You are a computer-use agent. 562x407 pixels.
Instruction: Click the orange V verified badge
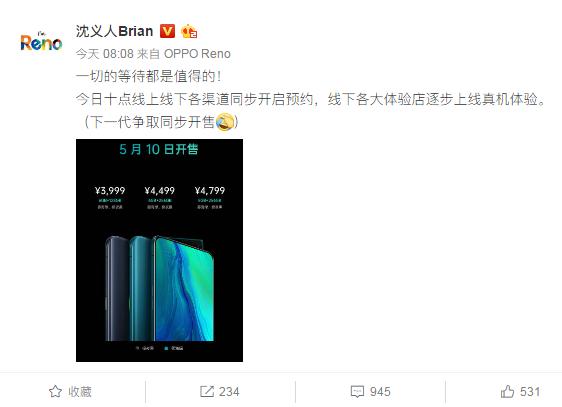coord(167,31)
